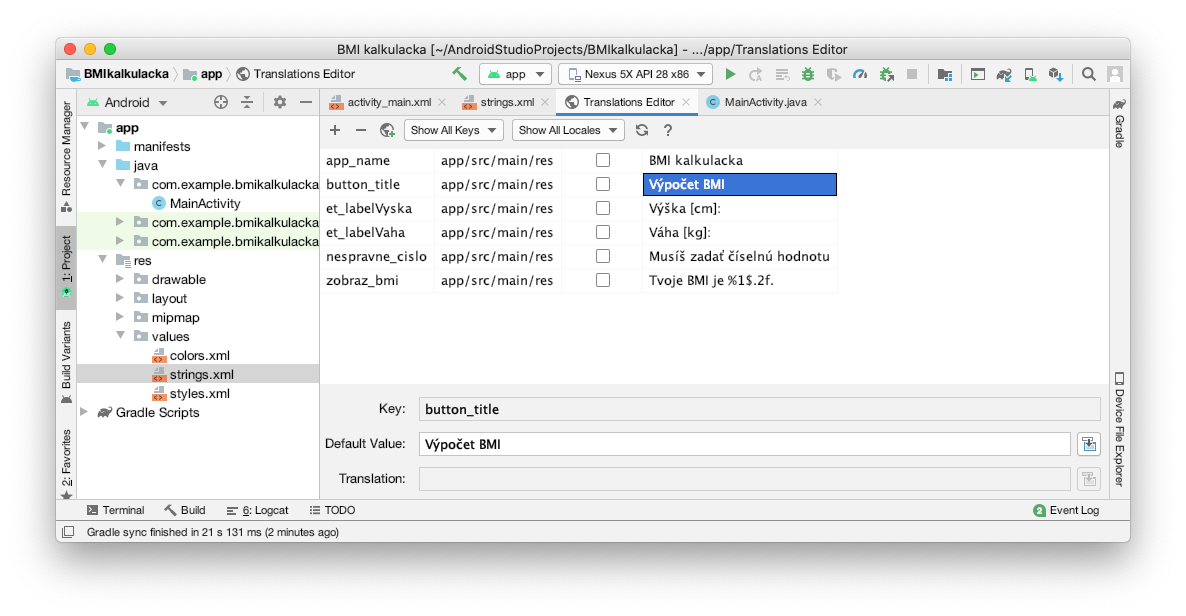Click the Search Everywhere magnifier icon
This screenshot has width=1186, height=616.
pyautogui.click(x=1089, y=74)
